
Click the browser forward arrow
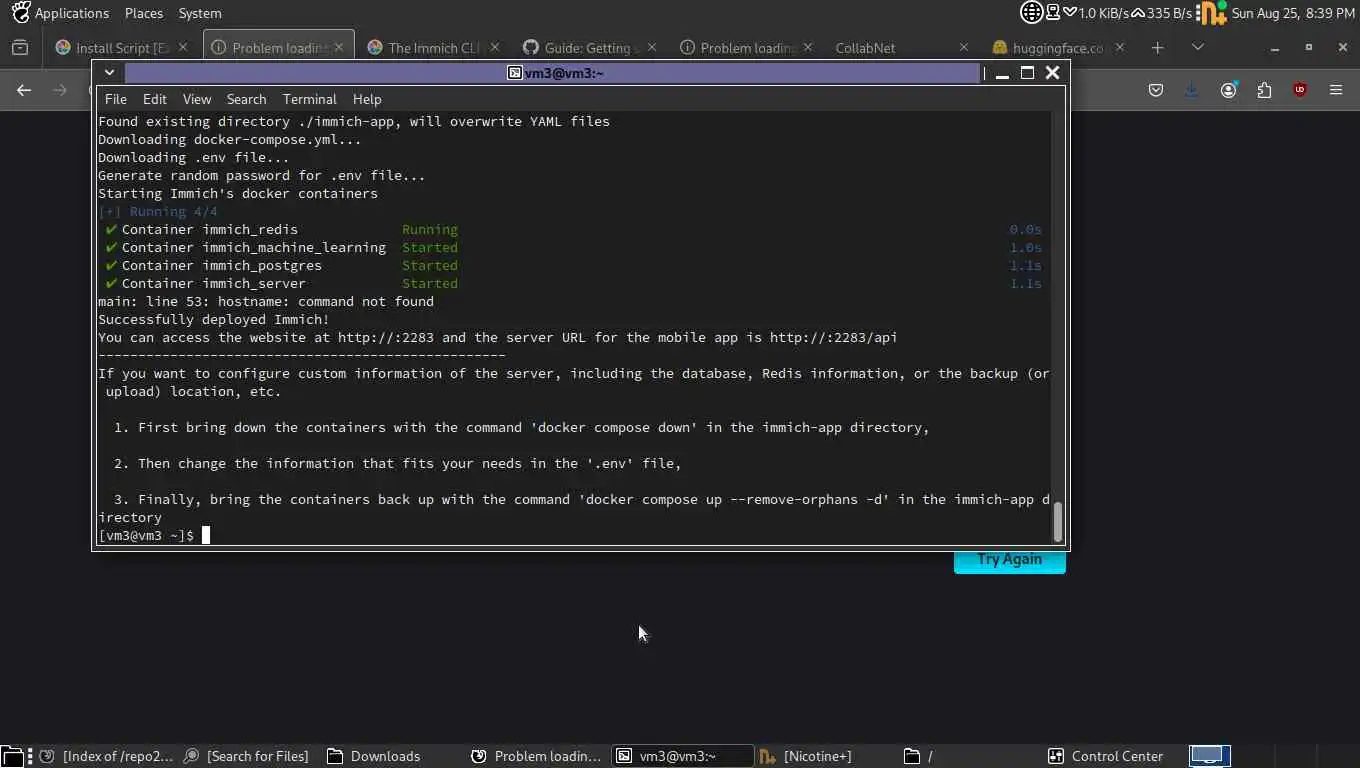60,90
